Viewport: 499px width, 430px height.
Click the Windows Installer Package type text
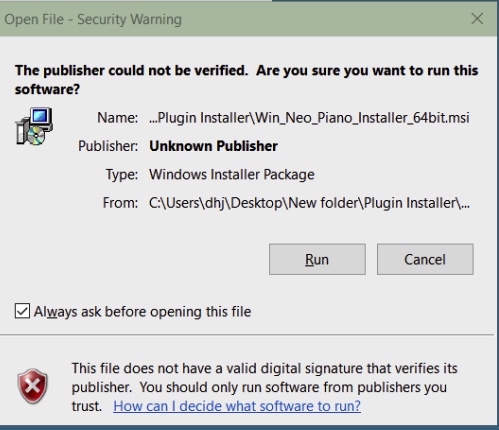(232, 175)
